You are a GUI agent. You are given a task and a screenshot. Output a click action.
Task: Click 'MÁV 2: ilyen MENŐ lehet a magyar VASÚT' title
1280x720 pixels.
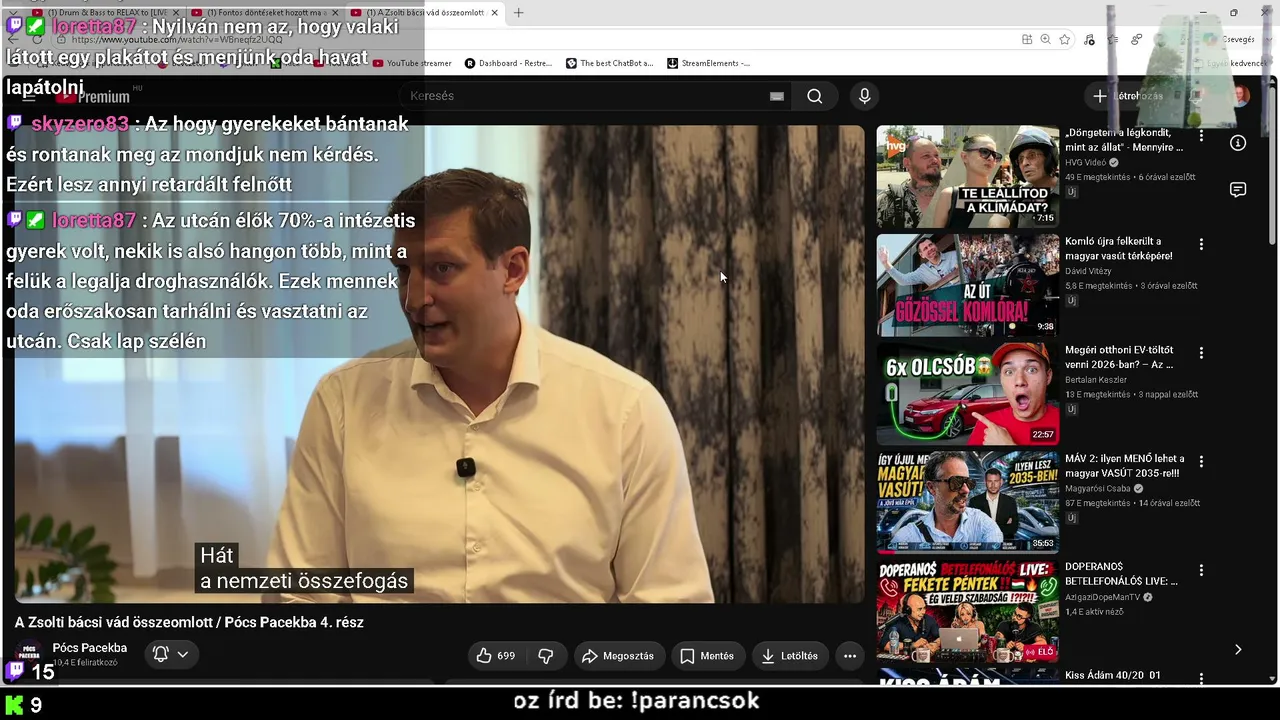1125,466
